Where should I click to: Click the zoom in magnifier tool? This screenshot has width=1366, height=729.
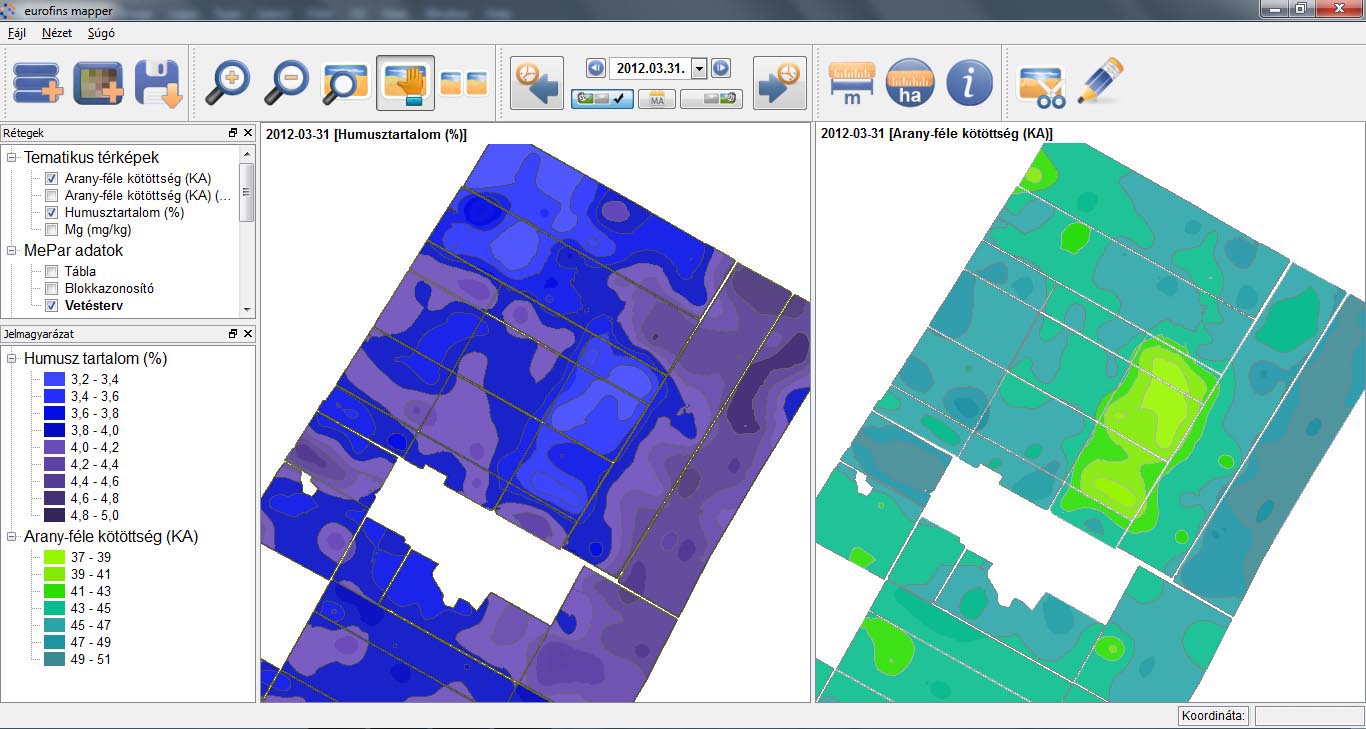click(x=227, y=83)
